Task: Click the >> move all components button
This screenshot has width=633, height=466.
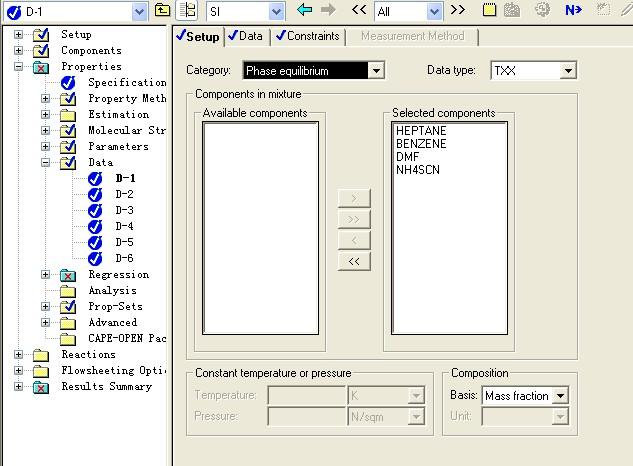Action: pos(354,219)
